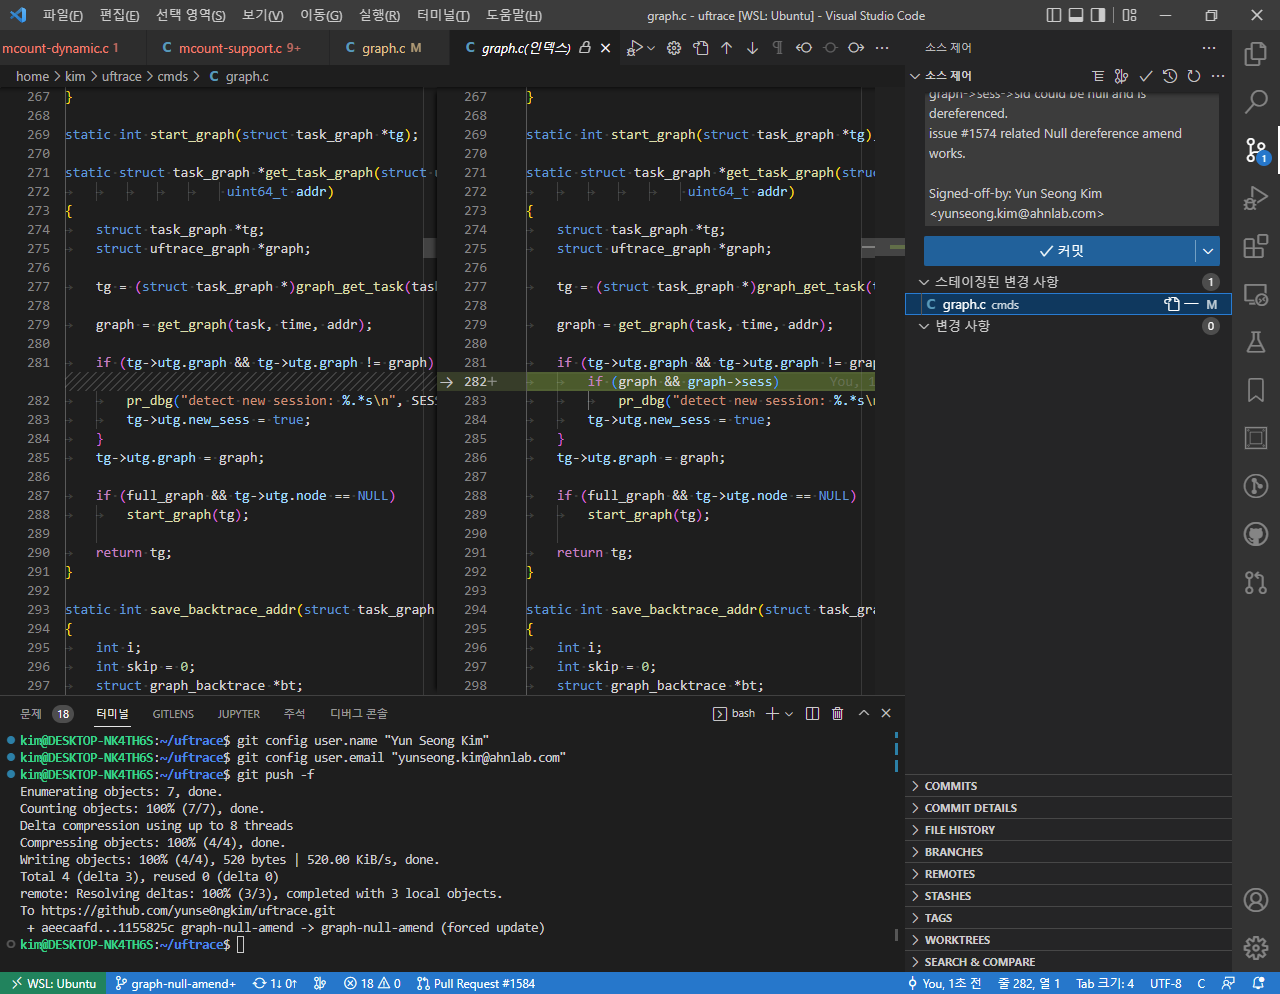This screenshot has height=994, width=1280.
Task: Toggle primary sidebar layout button in title bar
Action: 1054,15
